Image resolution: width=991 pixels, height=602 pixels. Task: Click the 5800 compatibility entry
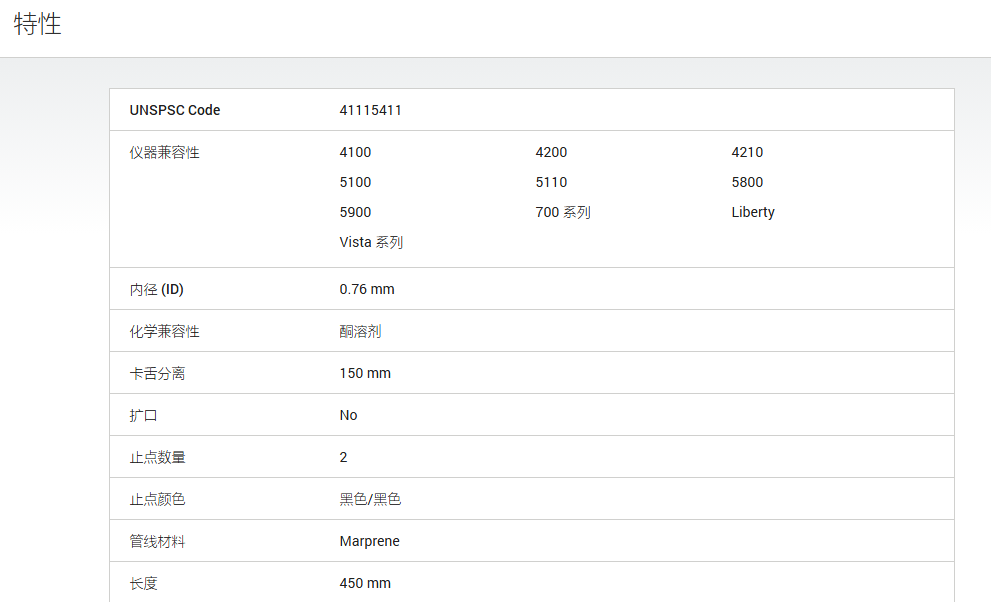[747, 182]
